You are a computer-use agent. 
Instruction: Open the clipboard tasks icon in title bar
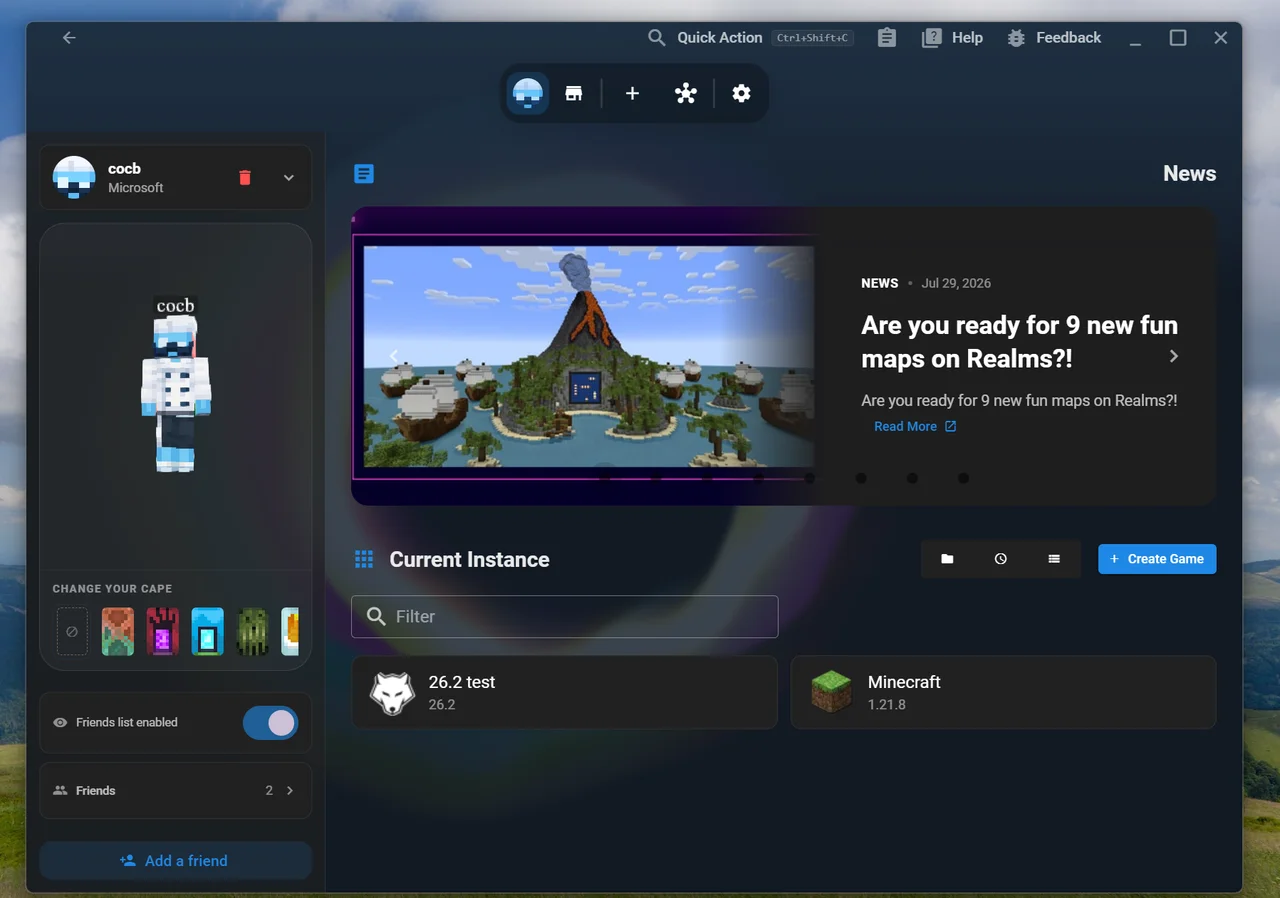click(887, 38)
